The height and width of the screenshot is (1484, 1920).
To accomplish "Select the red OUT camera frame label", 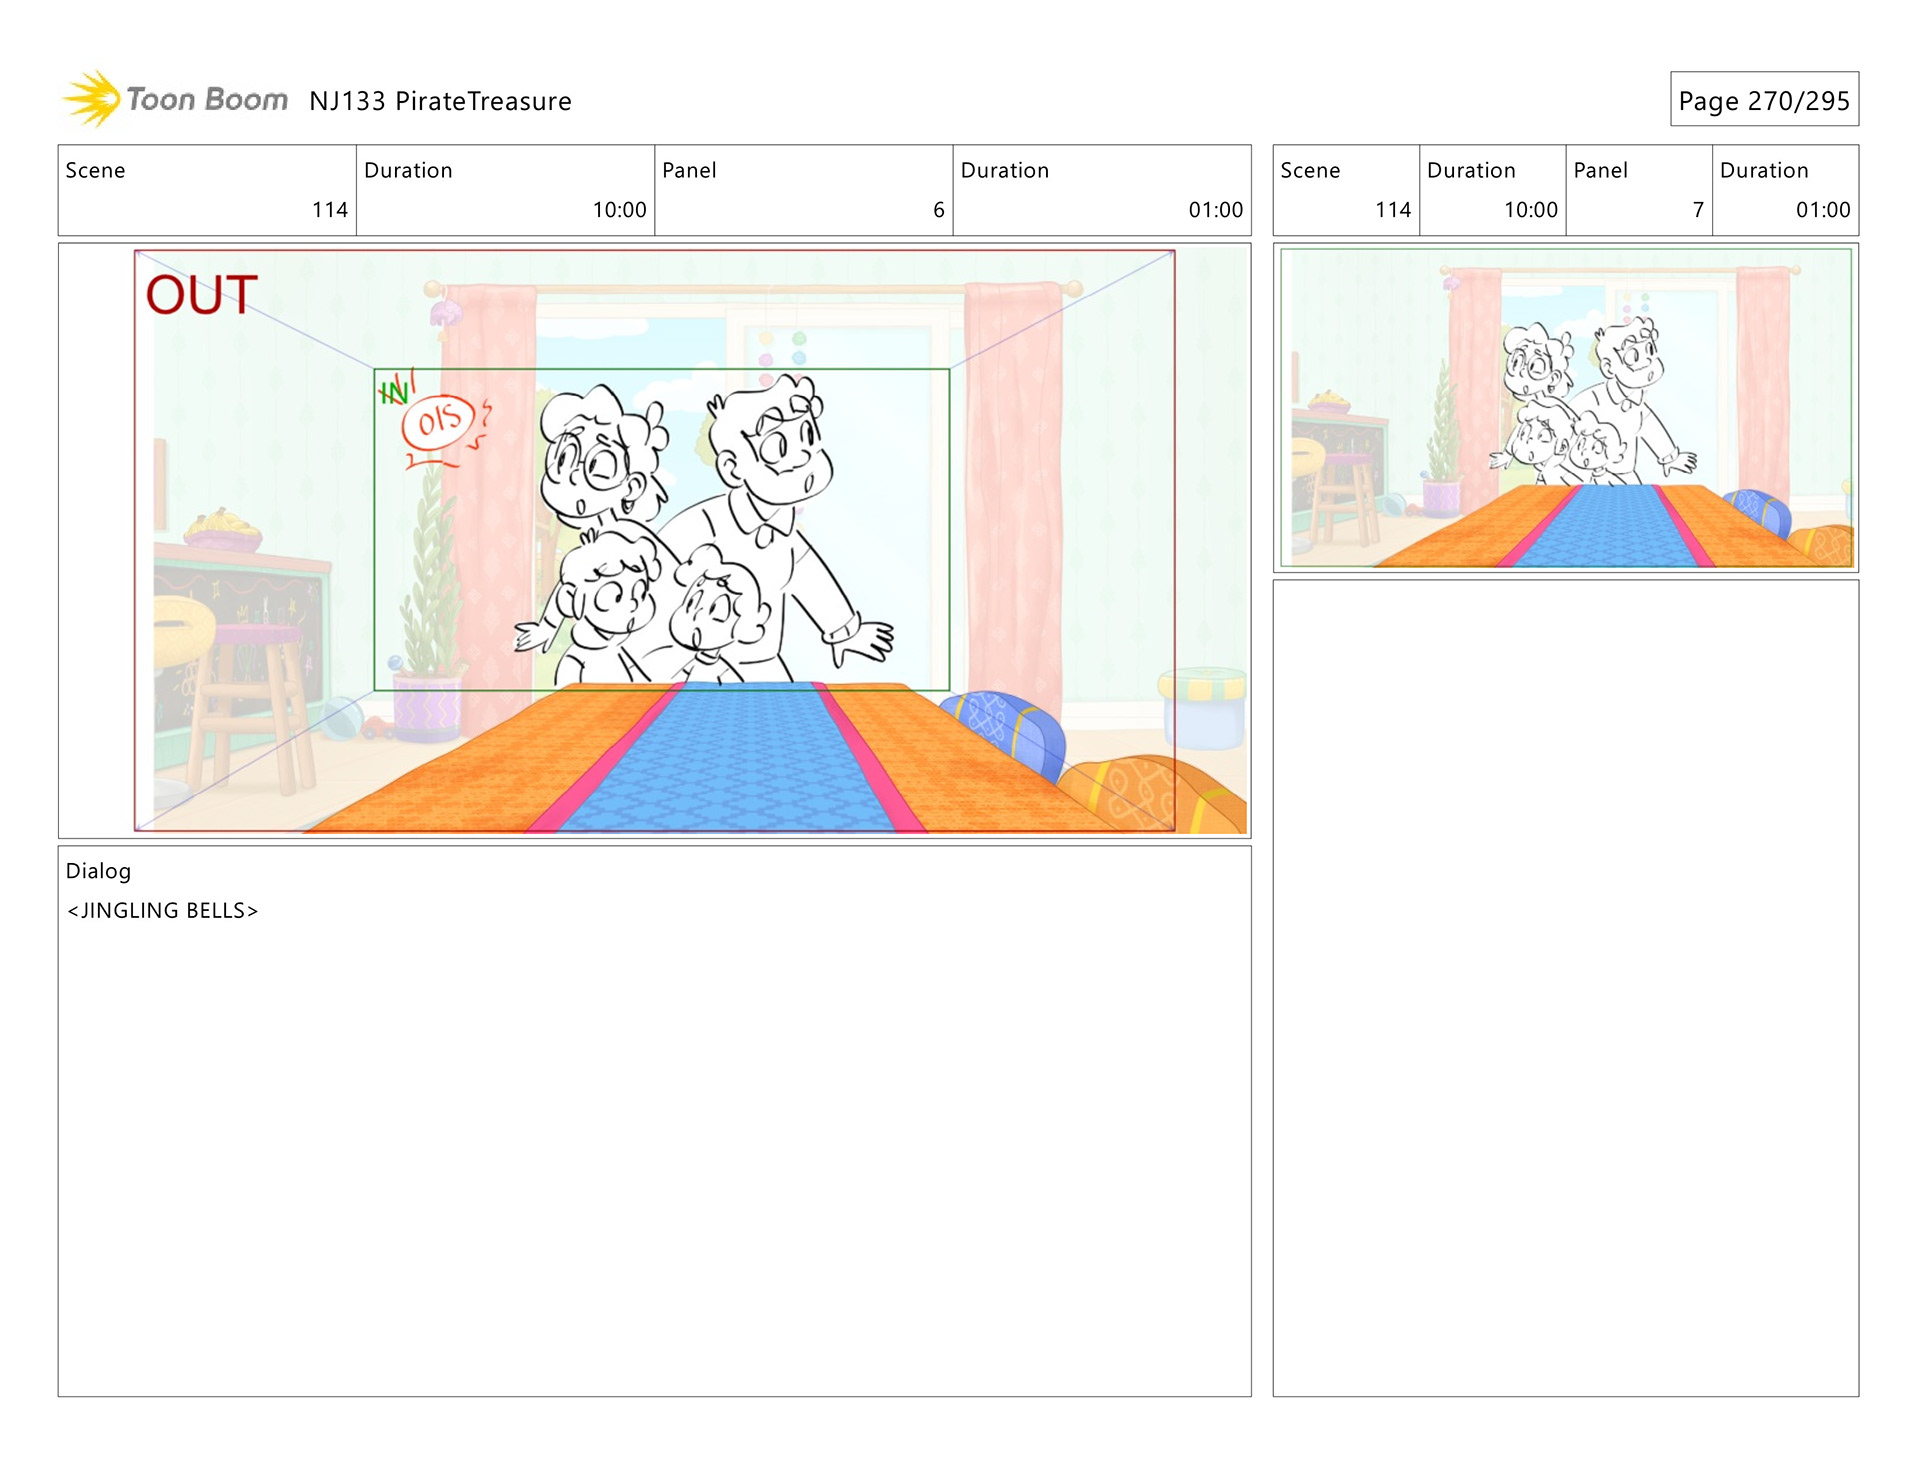I will pyautogui.click(x=201, y=295).
